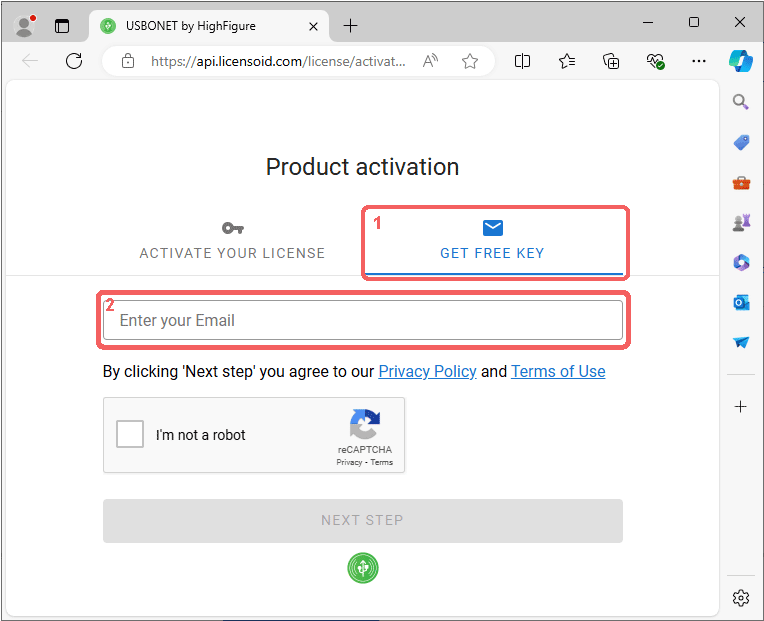Open the Favorites list toolbar button
Image resolution: width=764 pixels, height=621 pixels.
(567, 61)
